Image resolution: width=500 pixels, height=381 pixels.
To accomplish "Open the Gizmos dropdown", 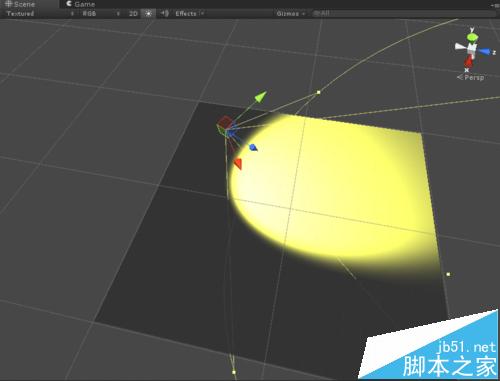I will pyautogui.click(x=291, y=13).
